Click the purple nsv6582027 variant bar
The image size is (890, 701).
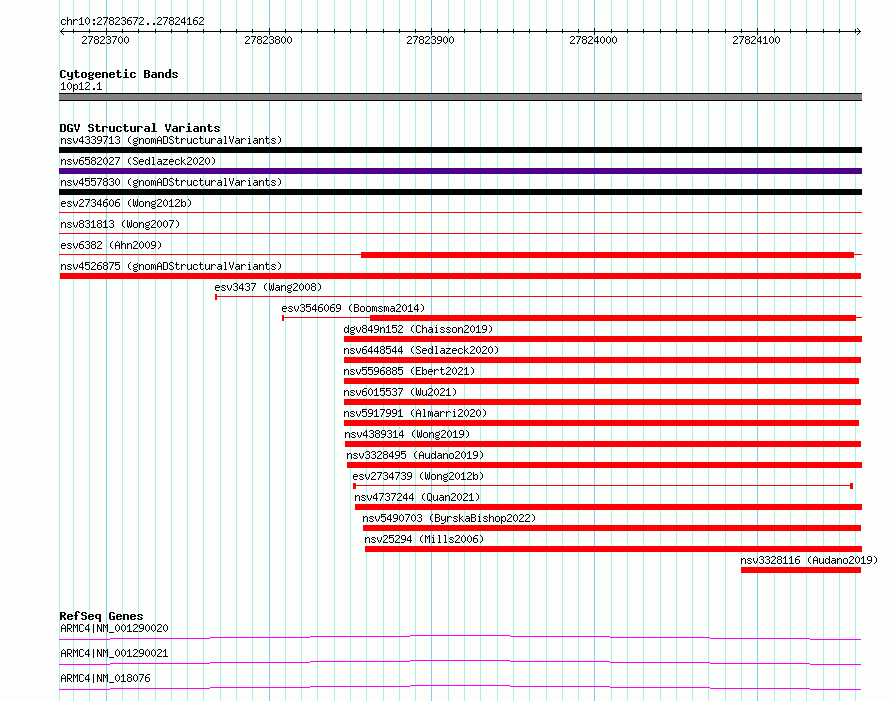[x=460, y=171]
